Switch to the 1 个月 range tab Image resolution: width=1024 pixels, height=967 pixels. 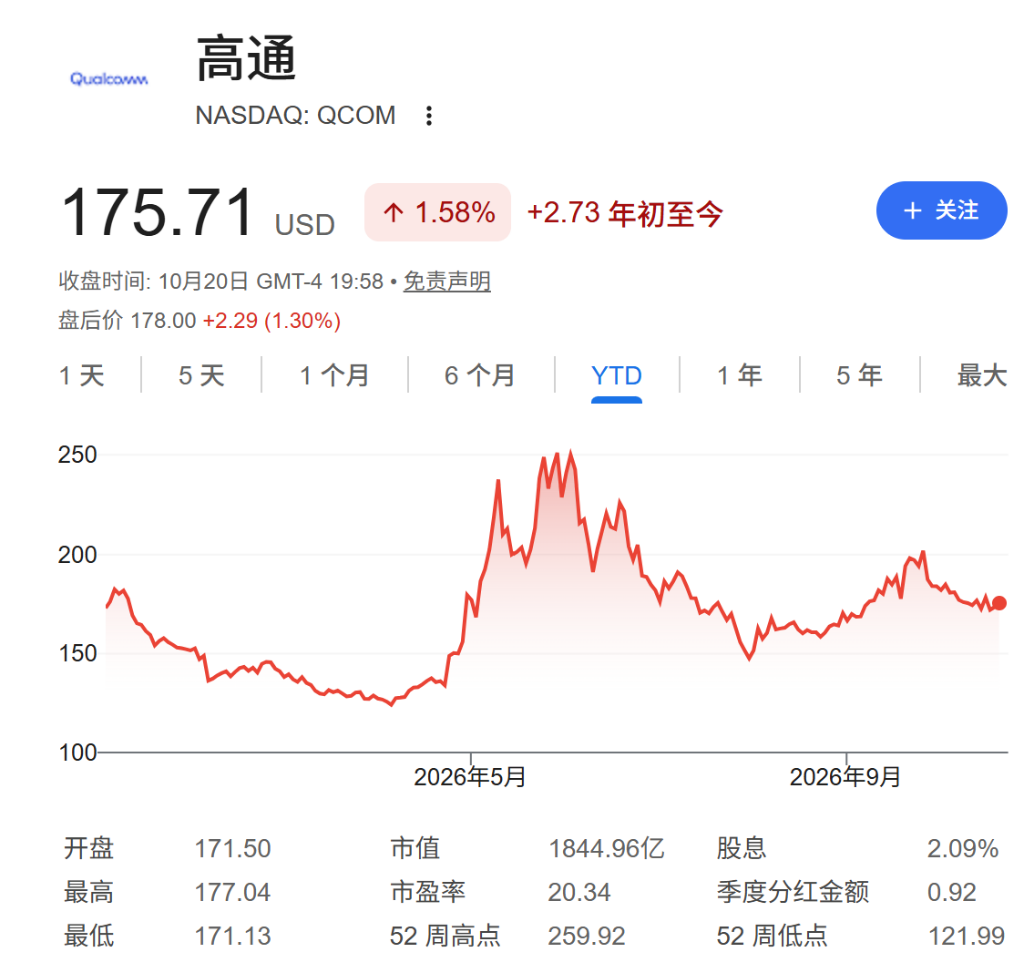(334, 375)
